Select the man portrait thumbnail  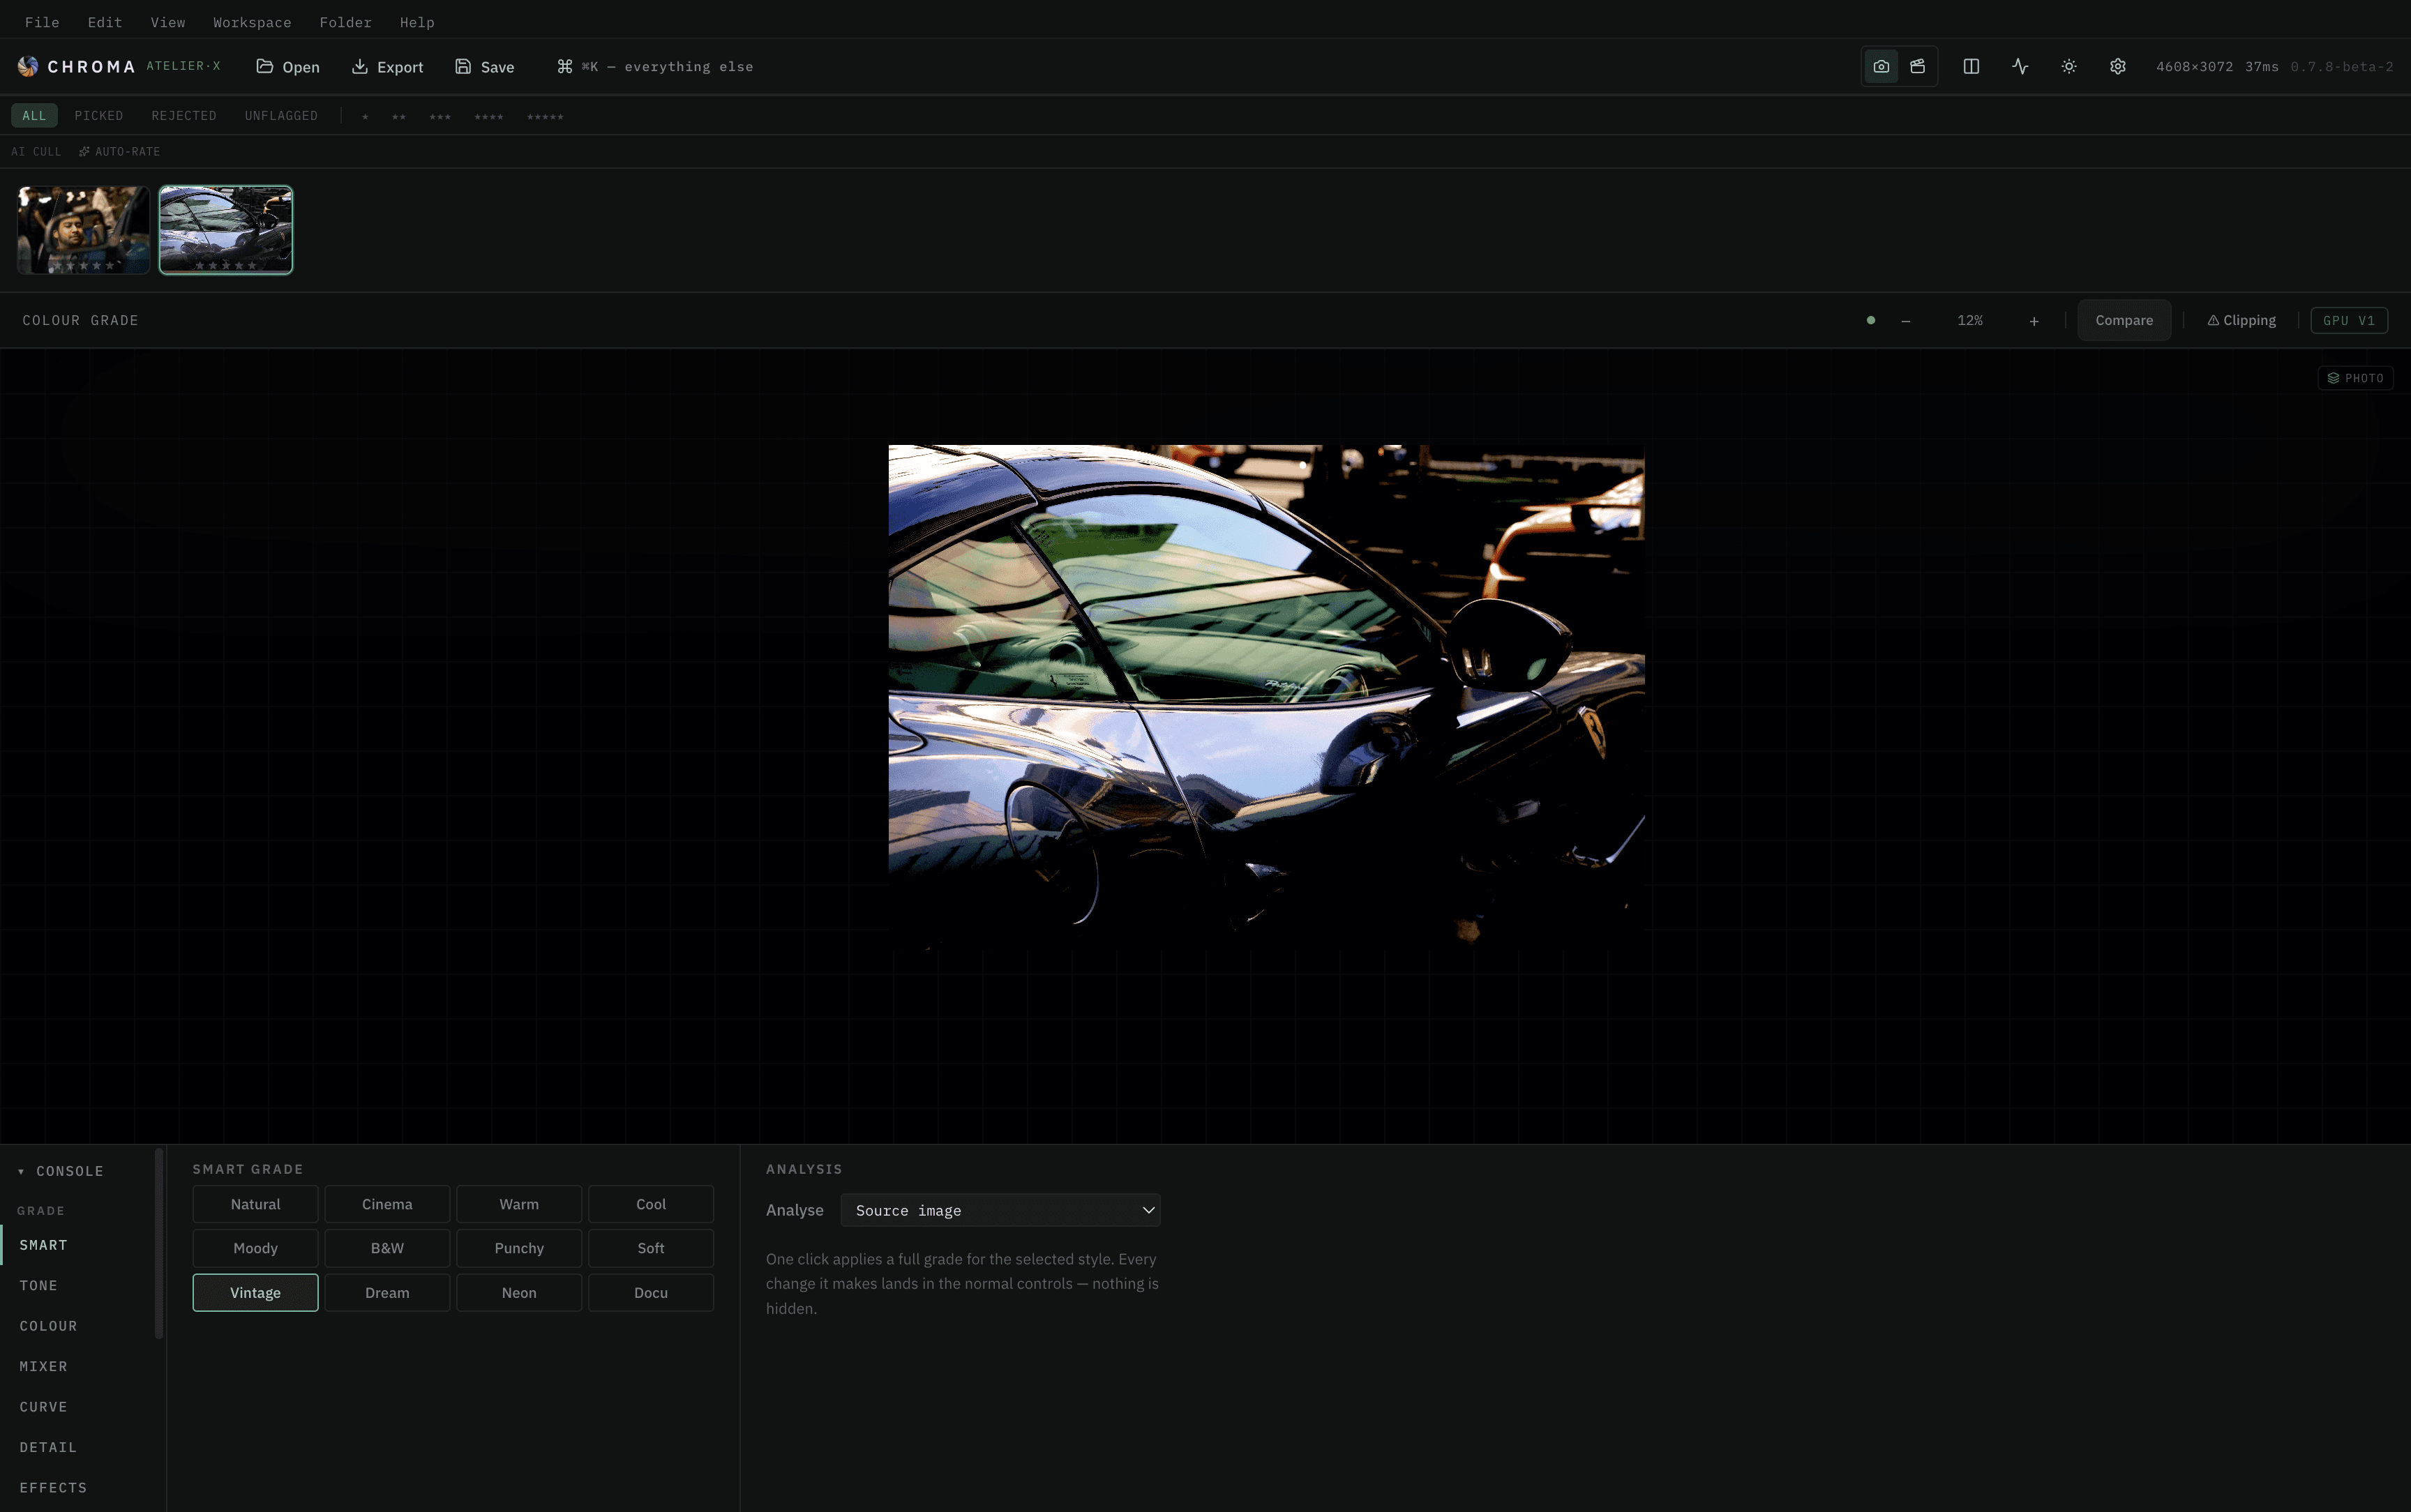pos(84,230)
